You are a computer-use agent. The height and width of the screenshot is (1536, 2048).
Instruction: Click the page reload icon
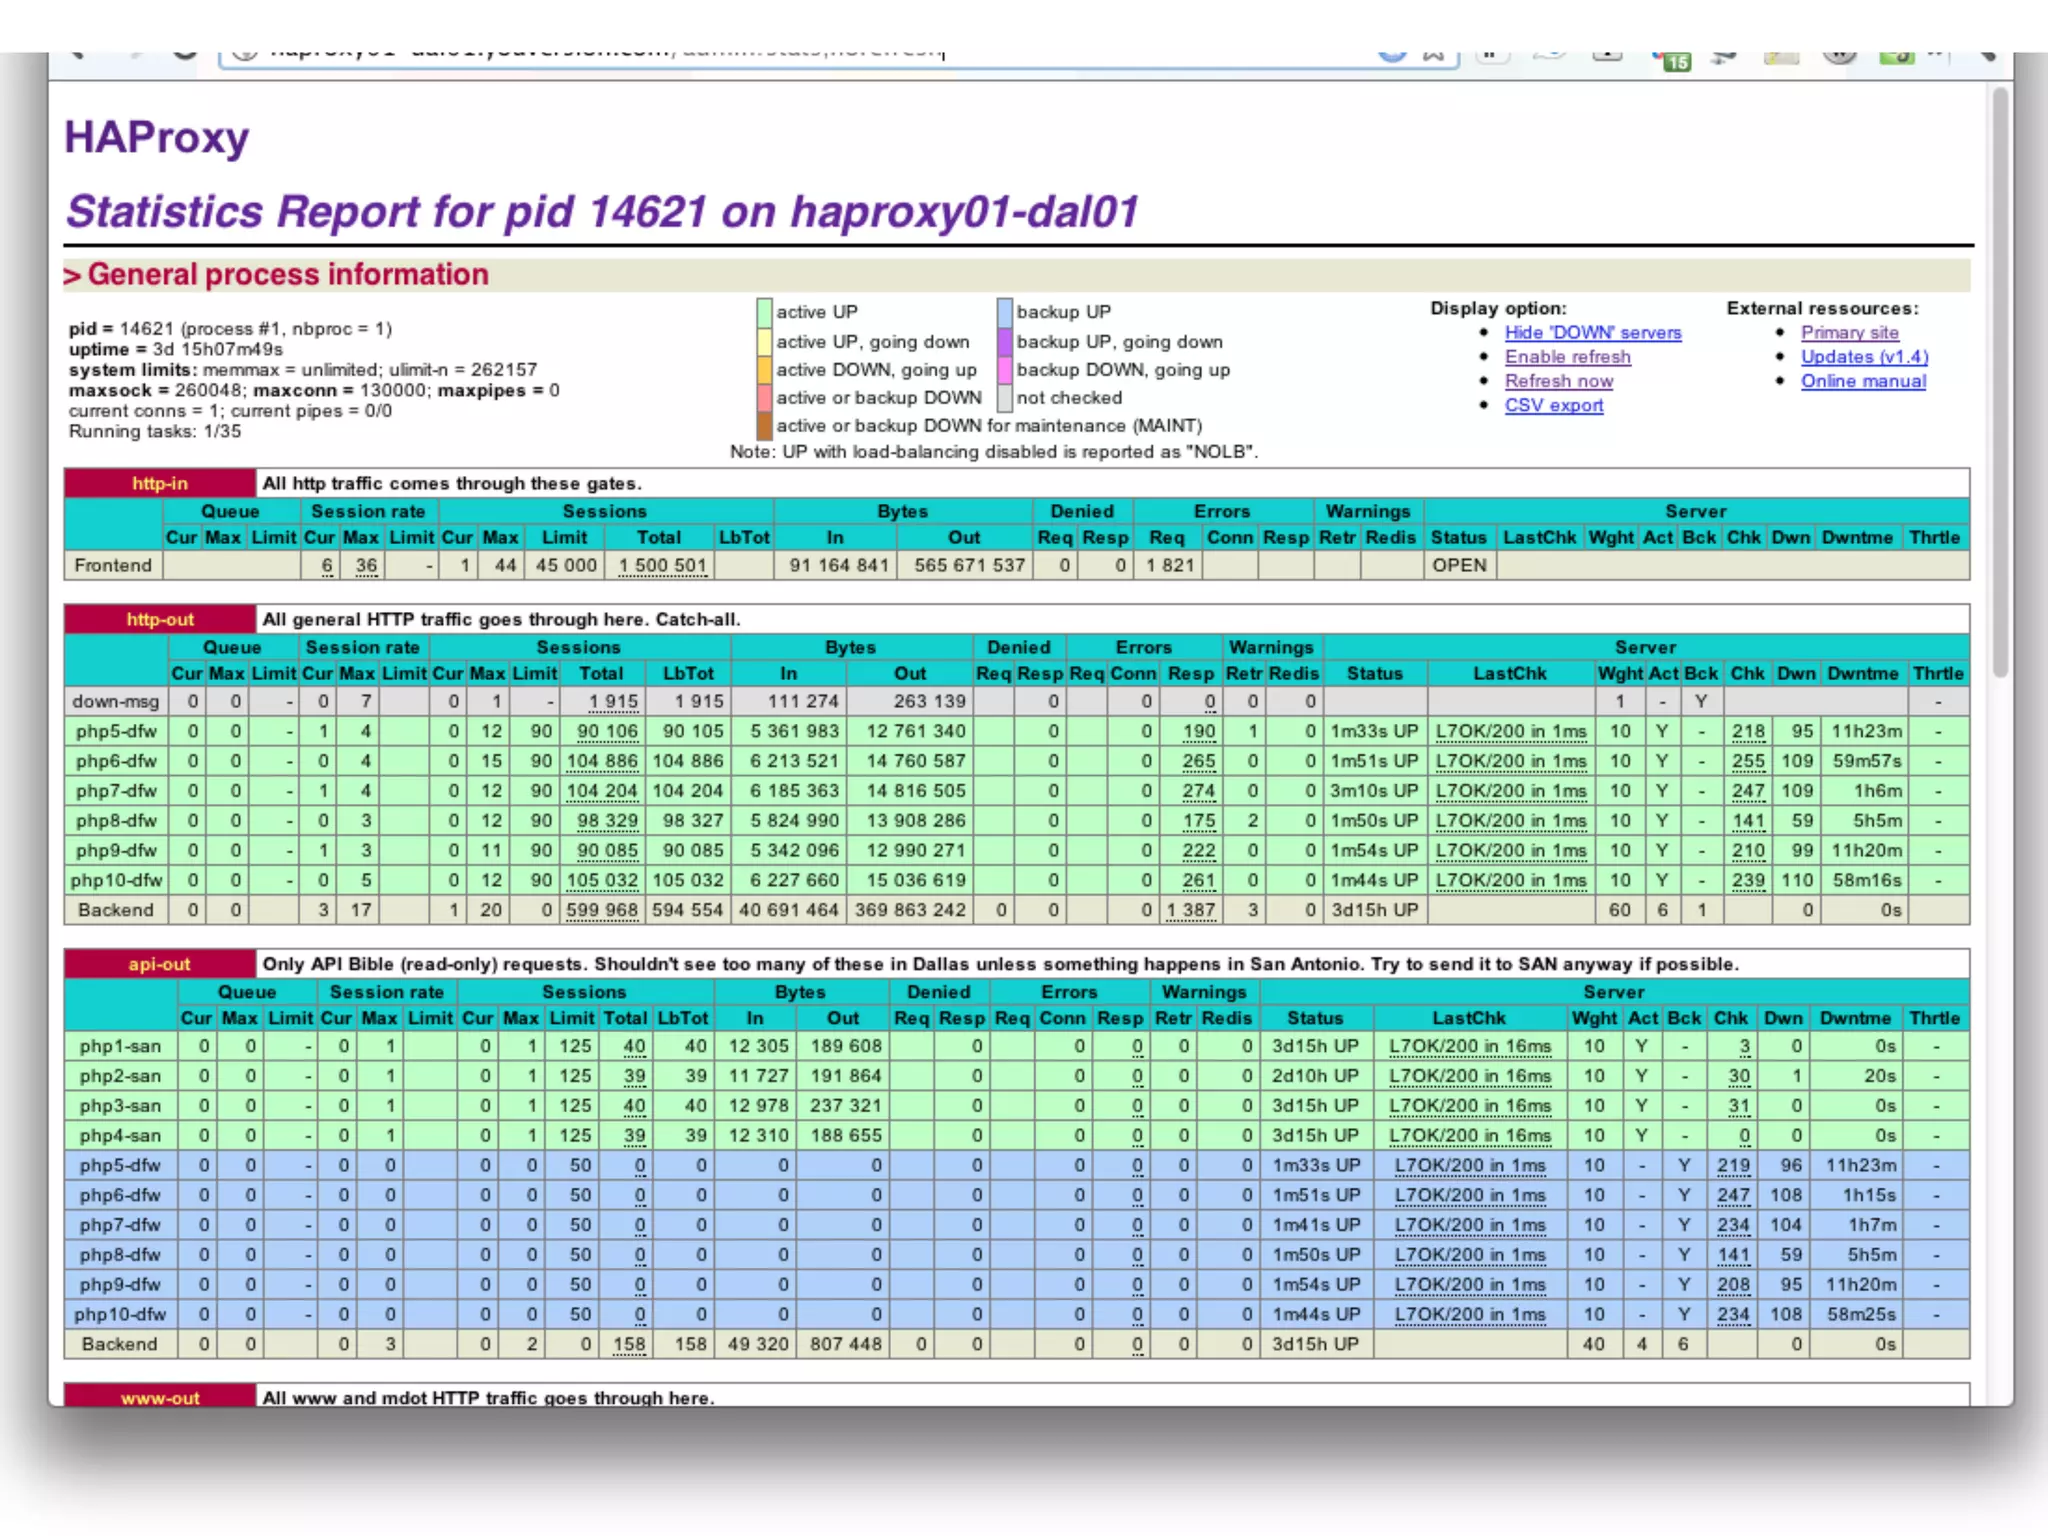185,55
